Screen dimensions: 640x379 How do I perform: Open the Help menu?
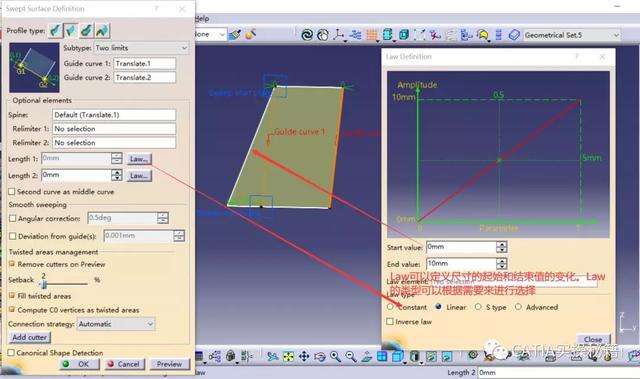(x=202, y=18)
